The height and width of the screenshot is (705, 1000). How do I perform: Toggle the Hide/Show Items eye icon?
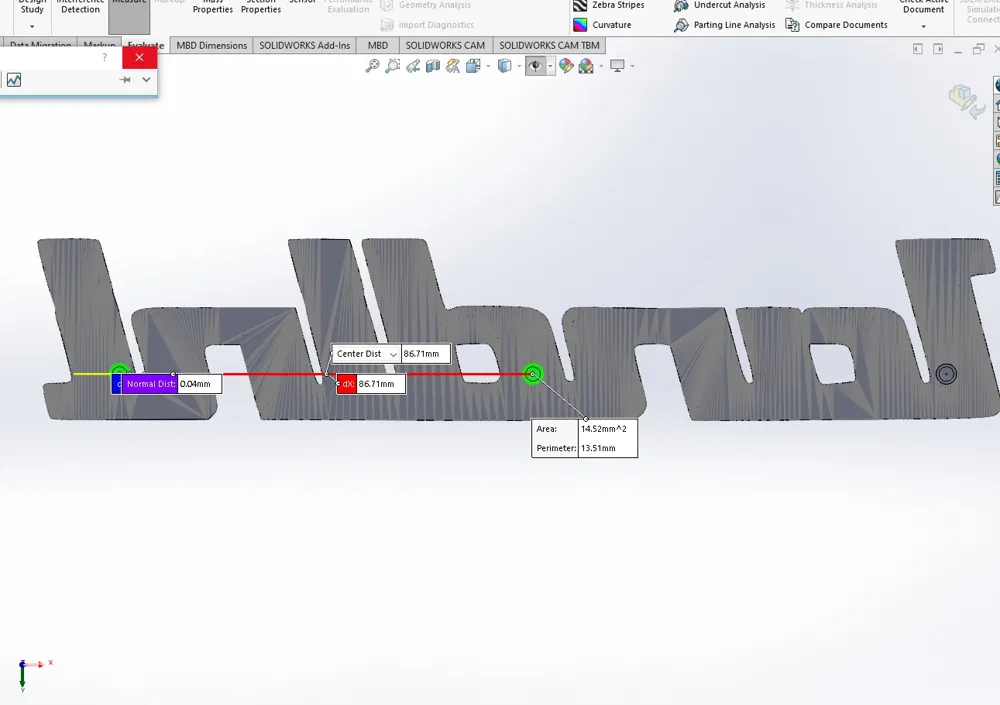tap(535, 66)
